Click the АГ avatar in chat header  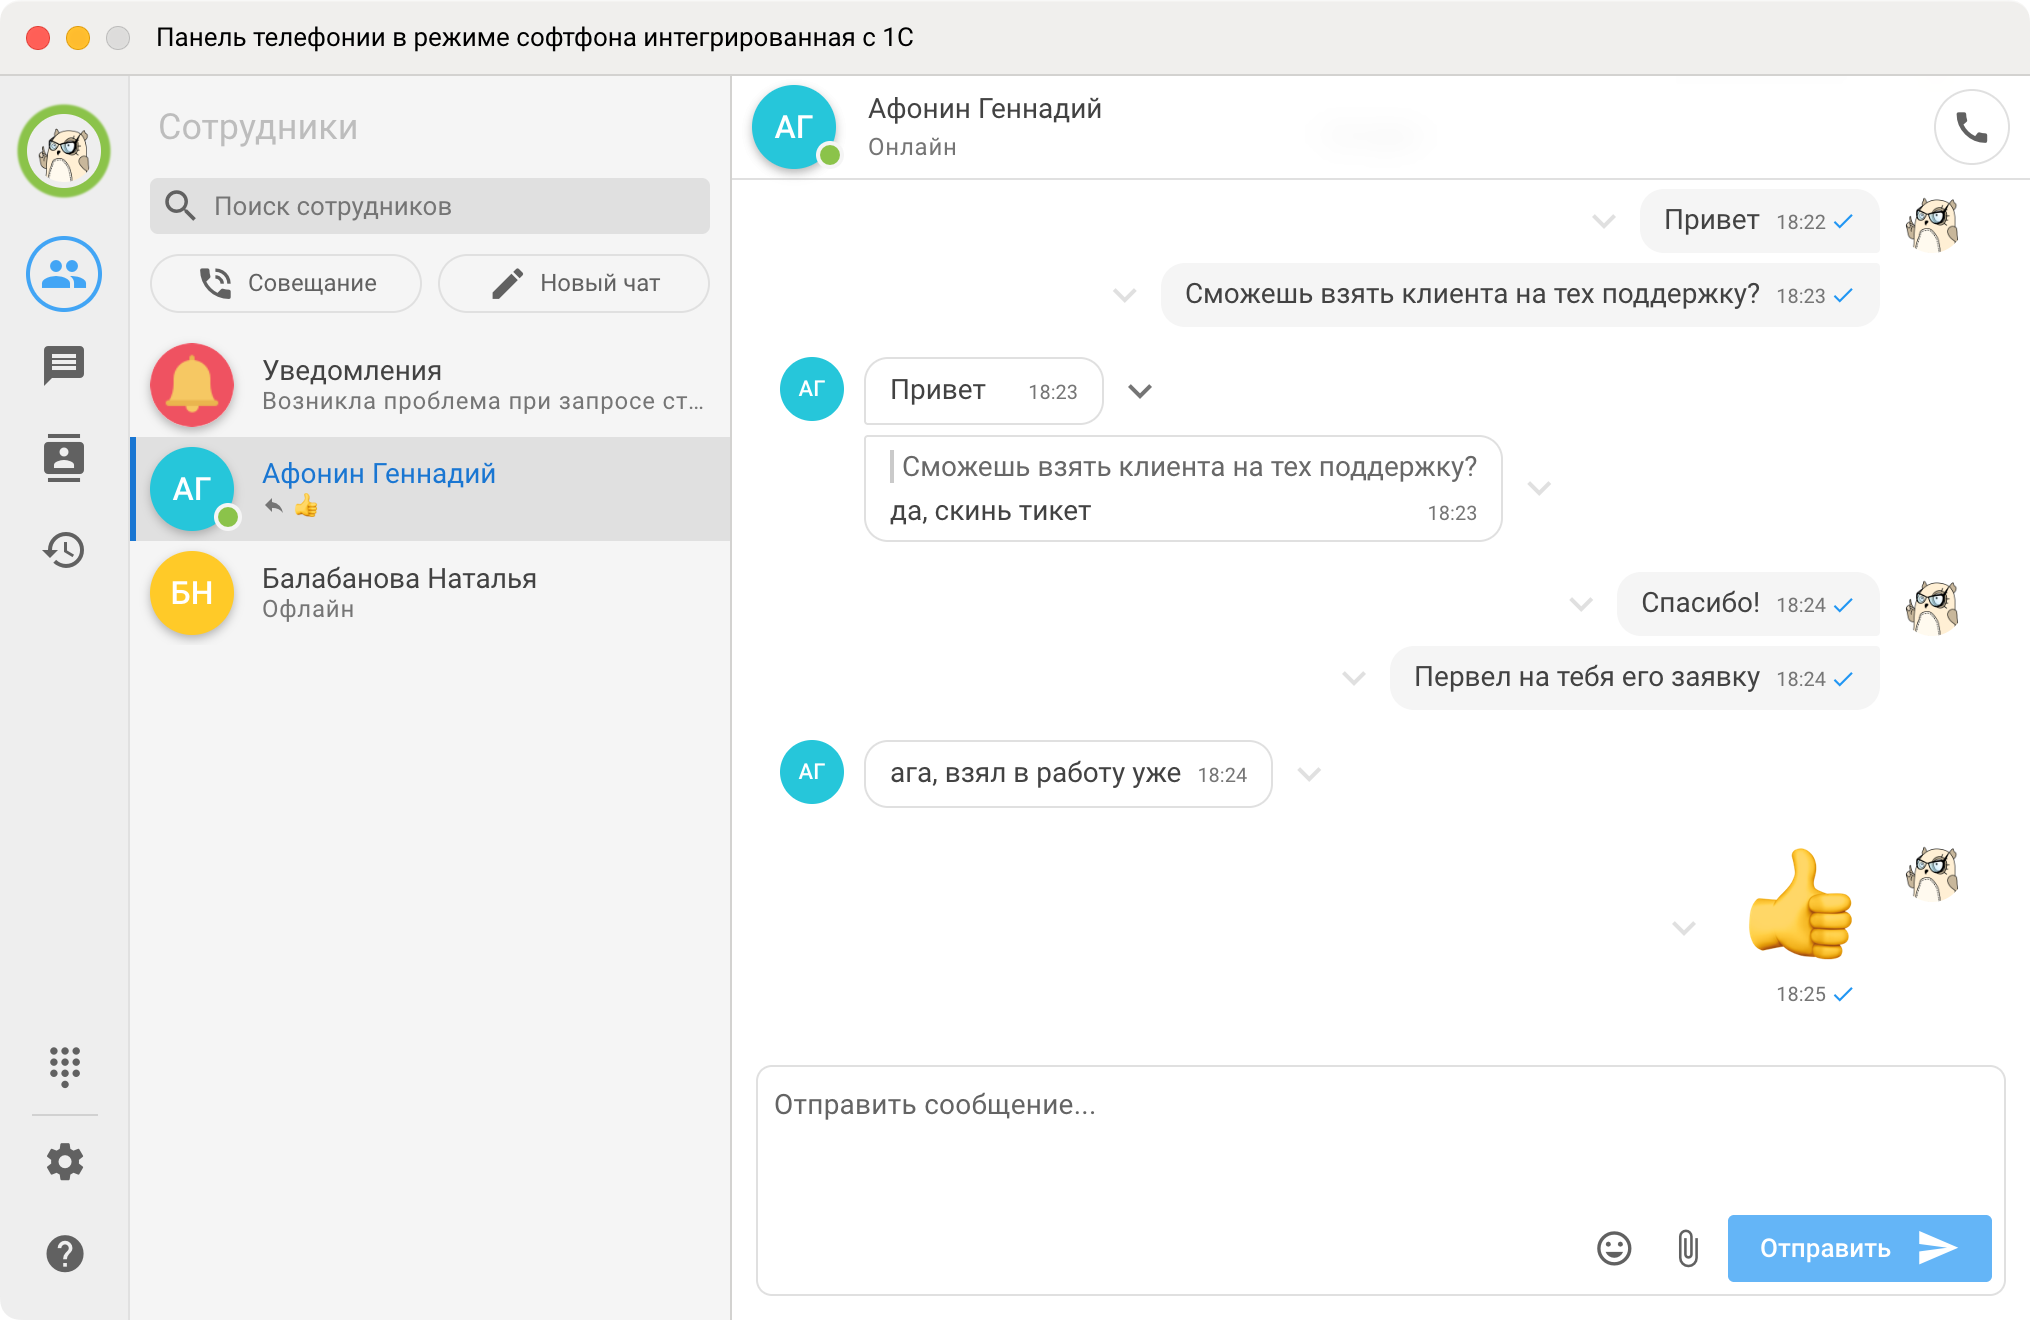click(x=794, y=127)
